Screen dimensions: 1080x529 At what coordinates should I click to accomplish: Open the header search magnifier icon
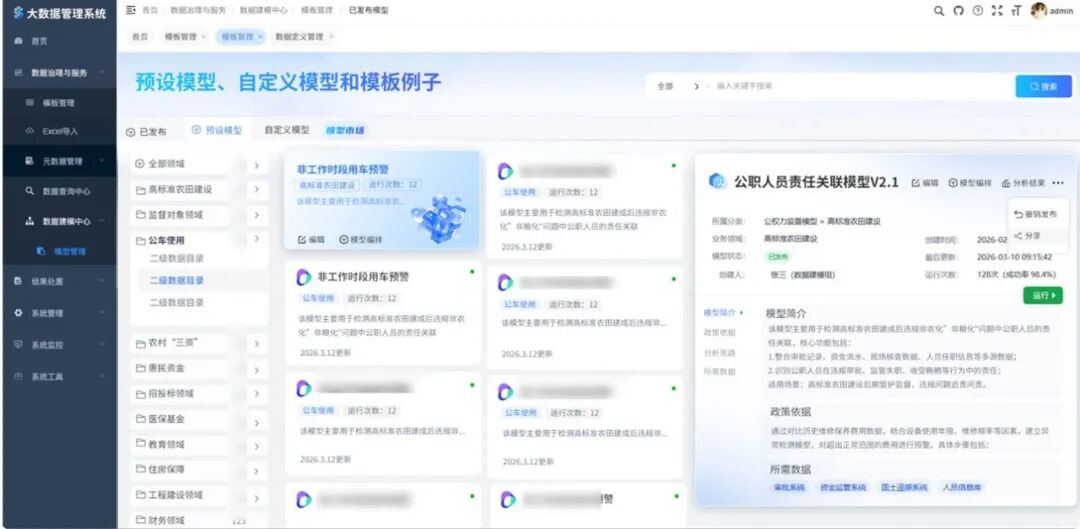[x=939, y=11]
